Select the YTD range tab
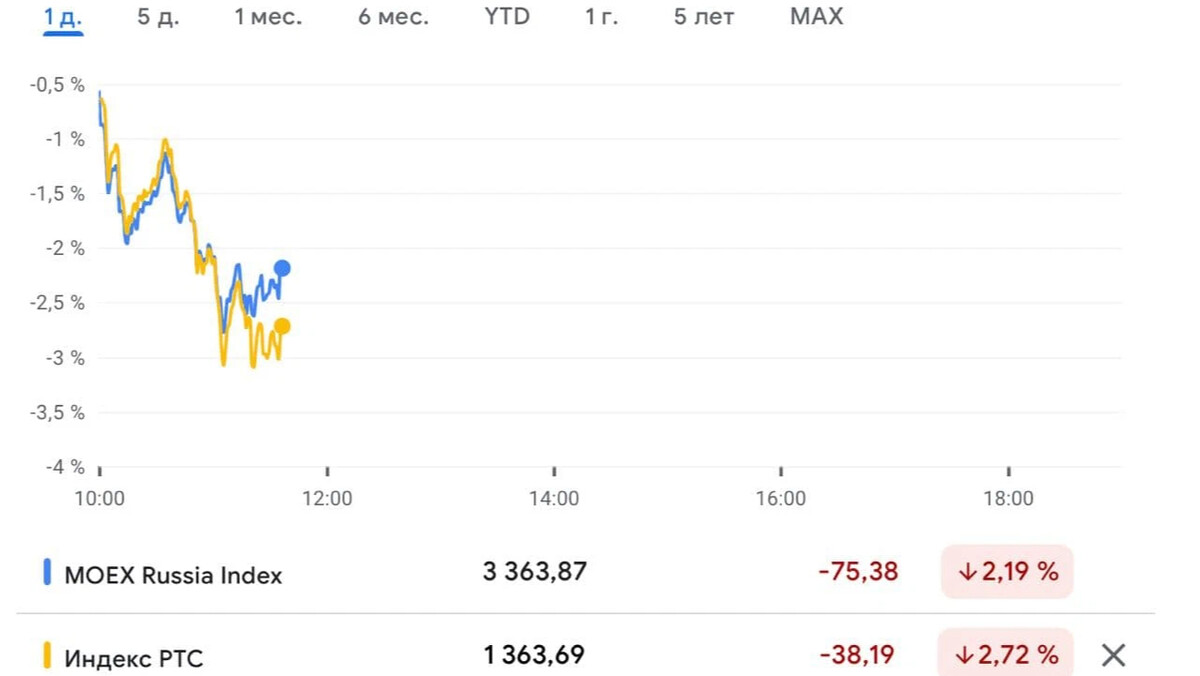 507,17
